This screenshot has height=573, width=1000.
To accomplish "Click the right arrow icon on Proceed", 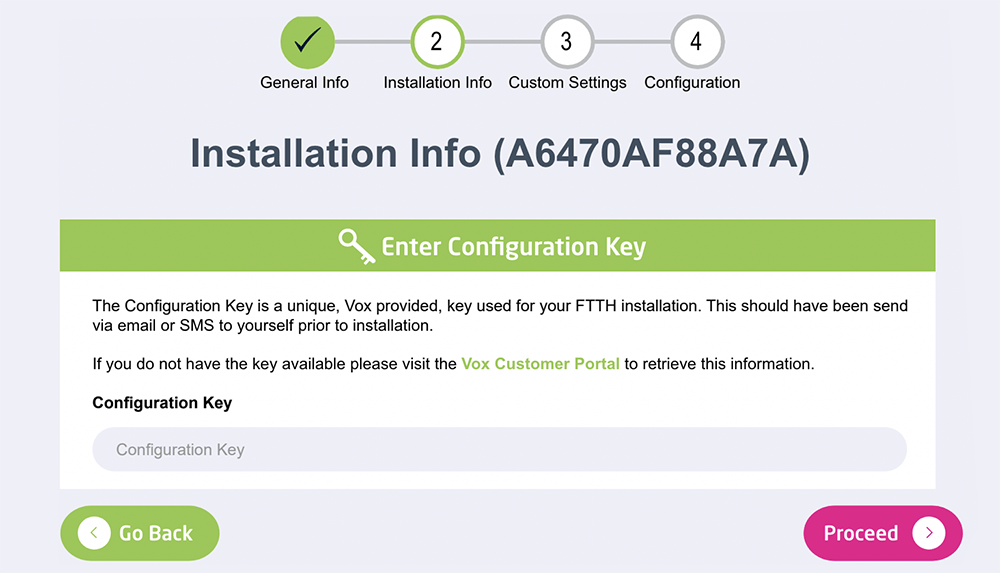I will click(x=928, y=533).
